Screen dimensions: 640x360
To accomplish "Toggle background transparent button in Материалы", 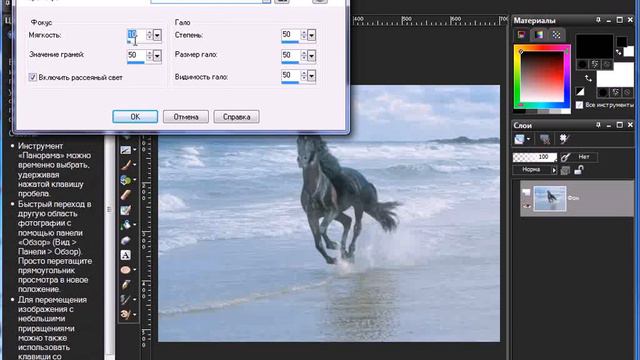I will pos(627,92).
